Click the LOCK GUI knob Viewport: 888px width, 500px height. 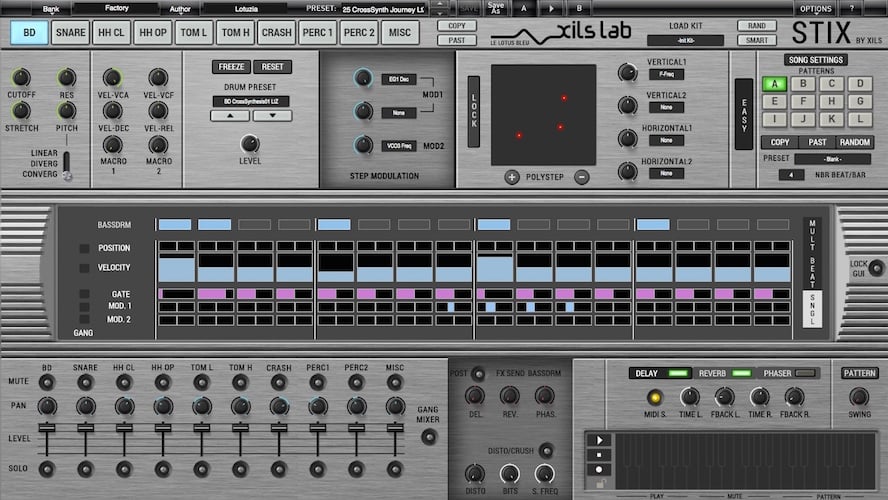pyautogui.click(x=876, y=268)
